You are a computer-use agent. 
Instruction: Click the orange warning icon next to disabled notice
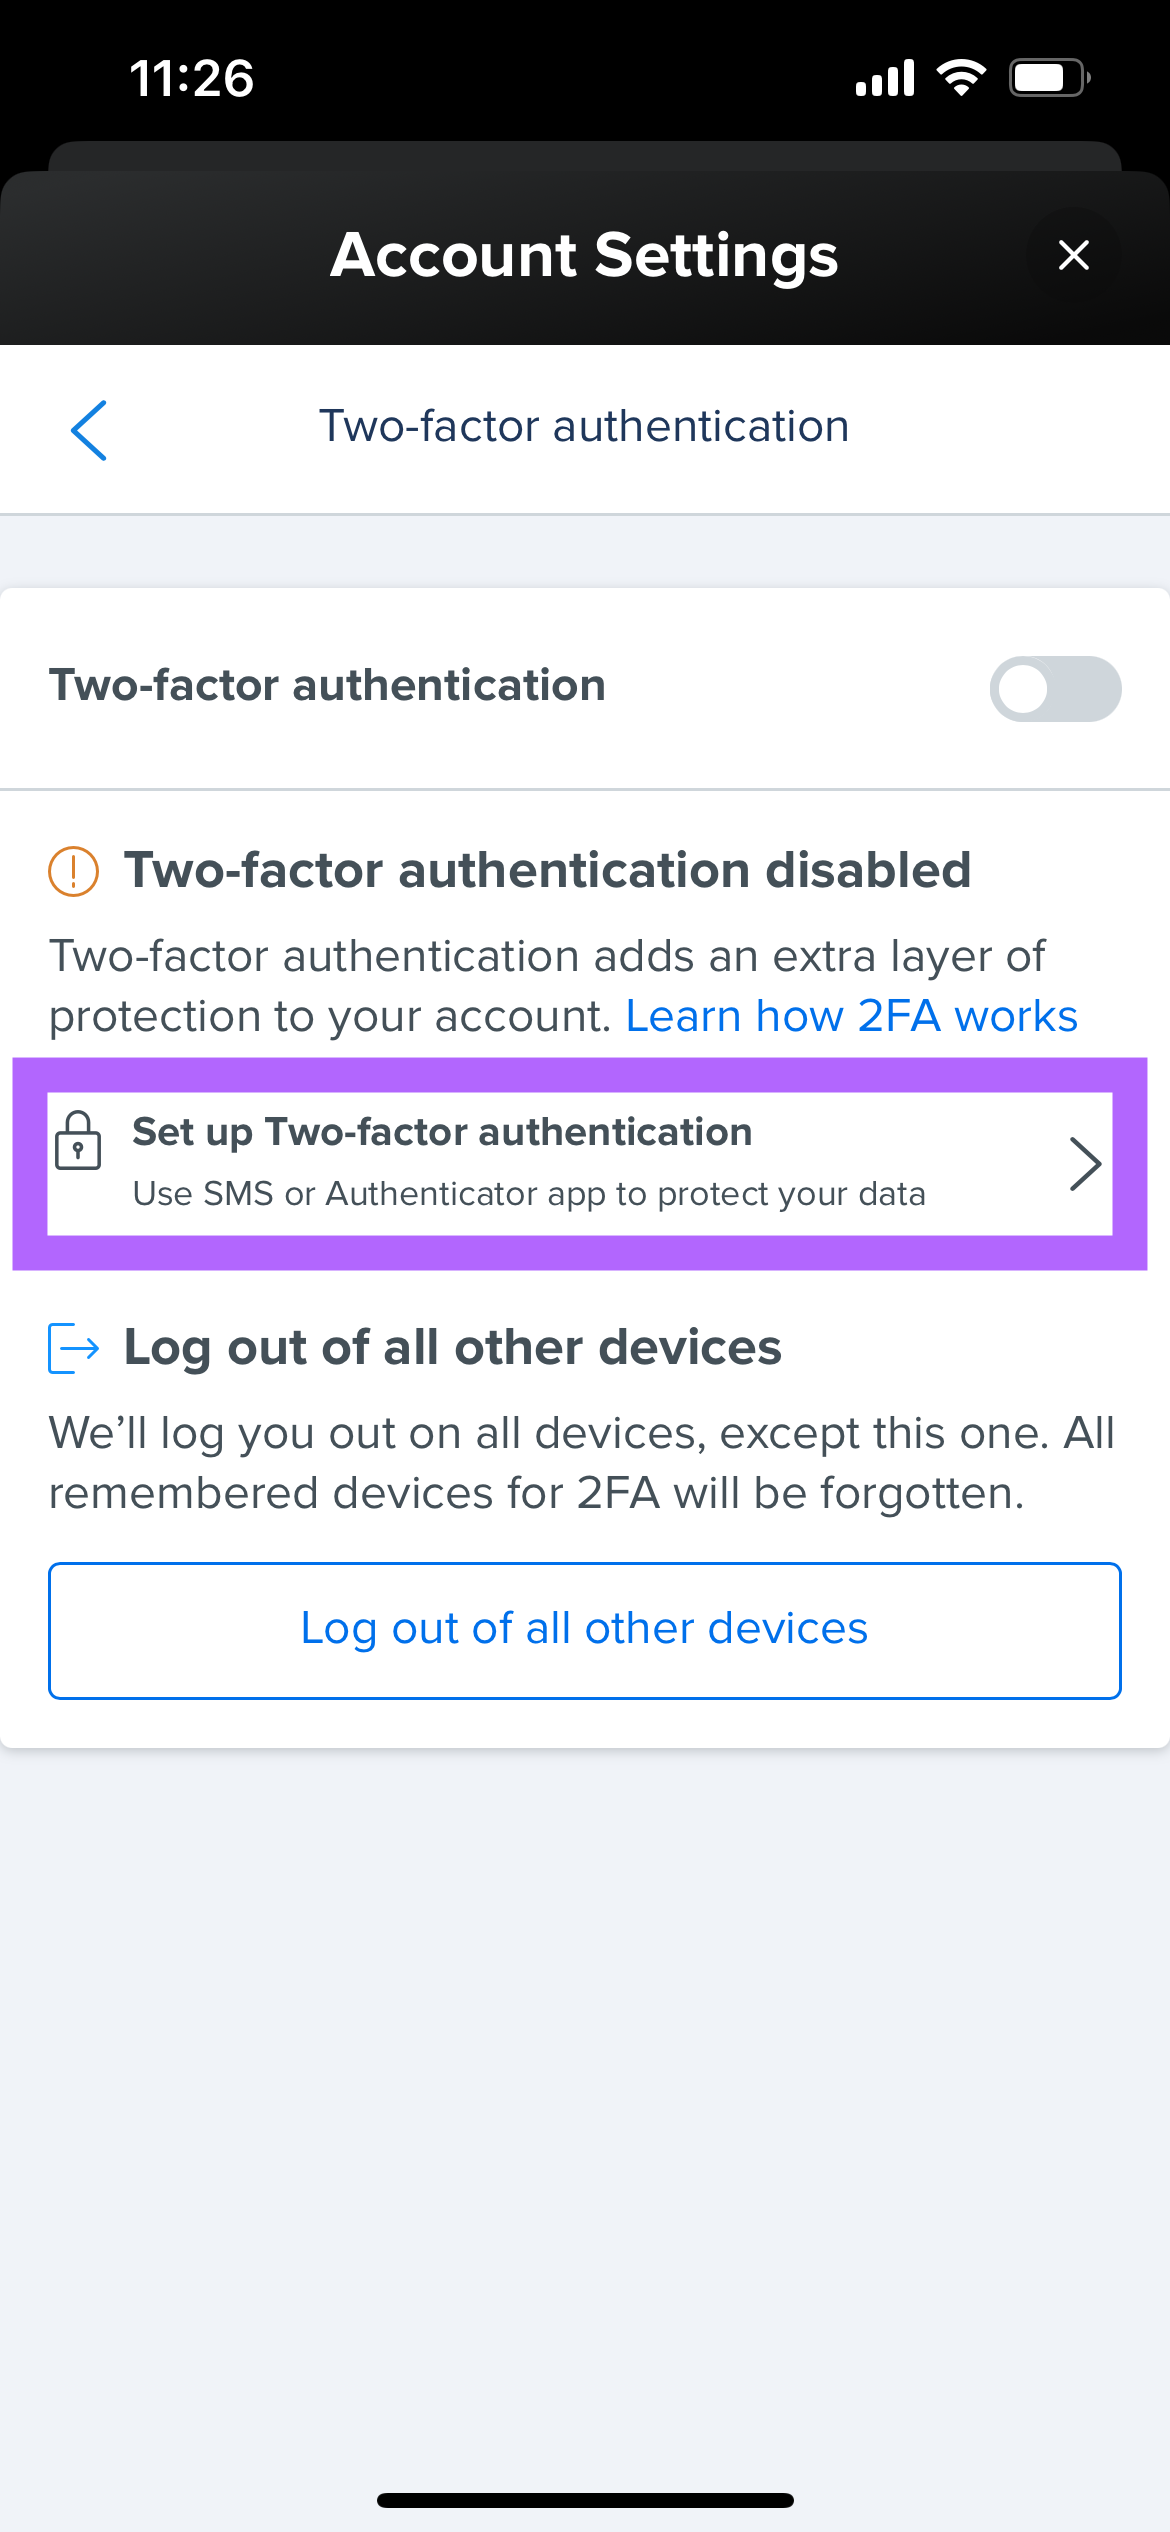tap(72, 870)
